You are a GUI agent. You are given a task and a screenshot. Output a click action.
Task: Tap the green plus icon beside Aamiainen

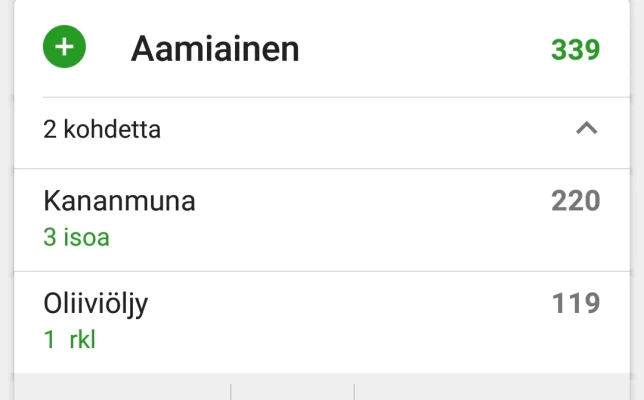(65, 48)
